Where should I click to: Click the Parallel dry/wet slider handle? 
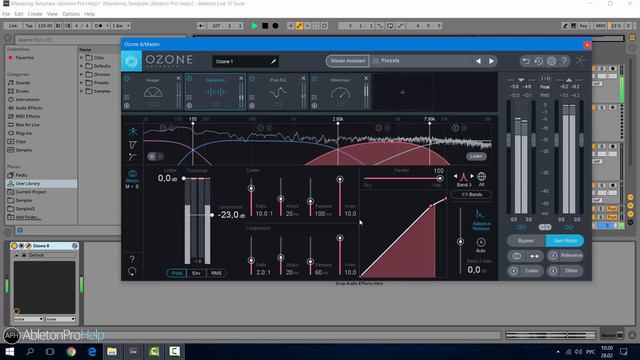coord(440,178)
